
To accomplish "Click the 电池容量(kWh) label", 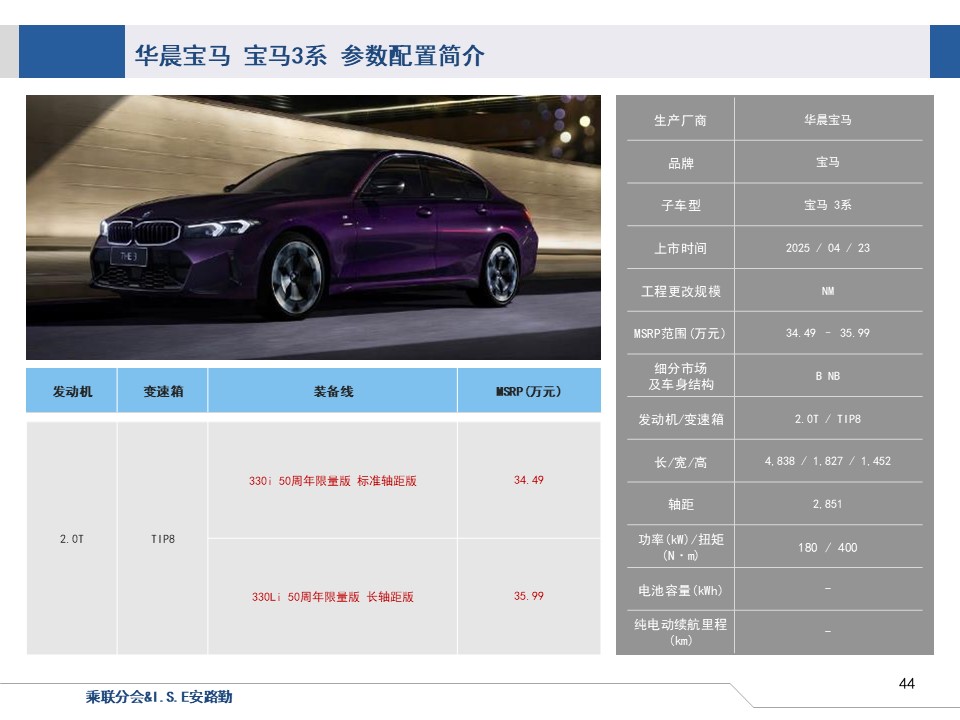I will [x=680, y=590].
